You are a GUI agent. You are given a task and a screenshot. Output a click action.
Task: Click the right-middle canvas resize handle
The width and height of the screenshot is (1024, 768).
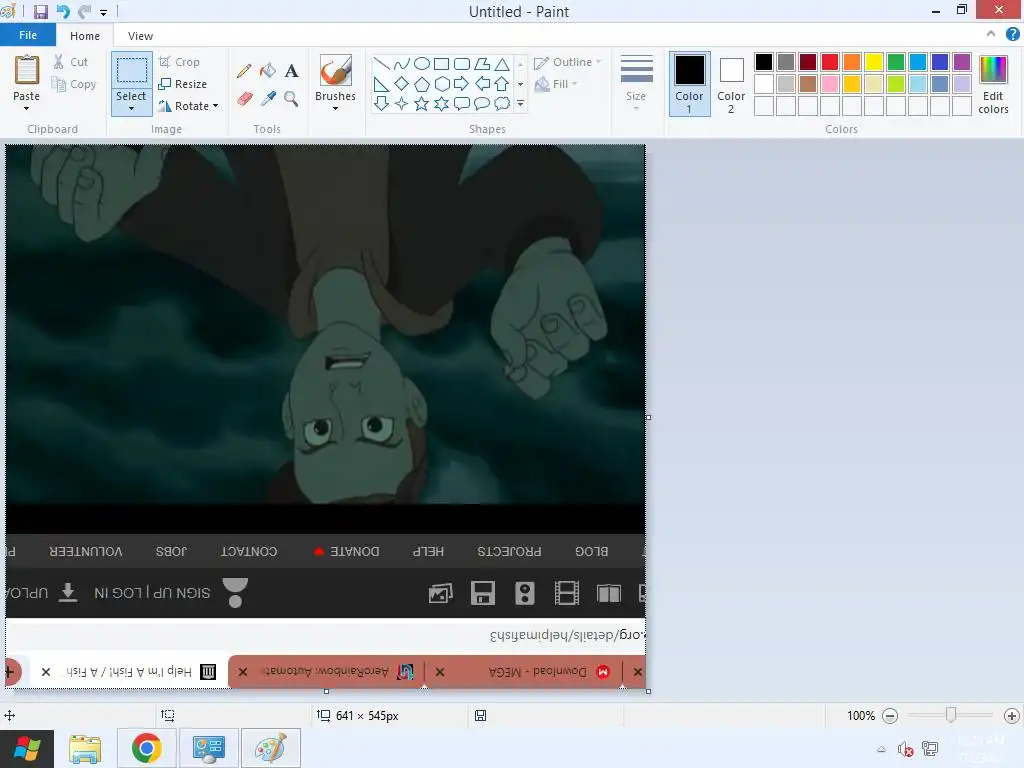click(648, 417)
